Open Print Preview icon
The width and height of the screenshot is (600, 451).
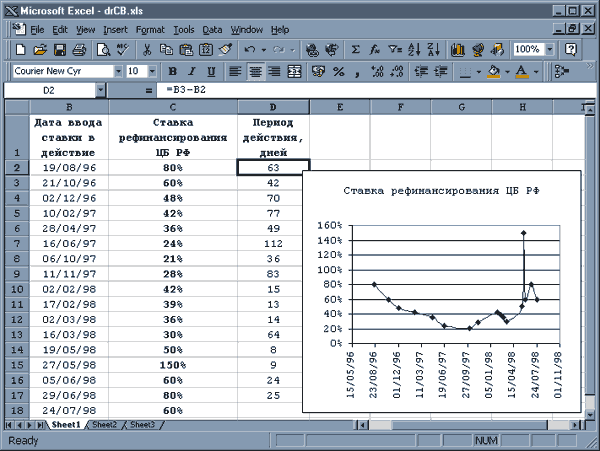click(103, 49)
